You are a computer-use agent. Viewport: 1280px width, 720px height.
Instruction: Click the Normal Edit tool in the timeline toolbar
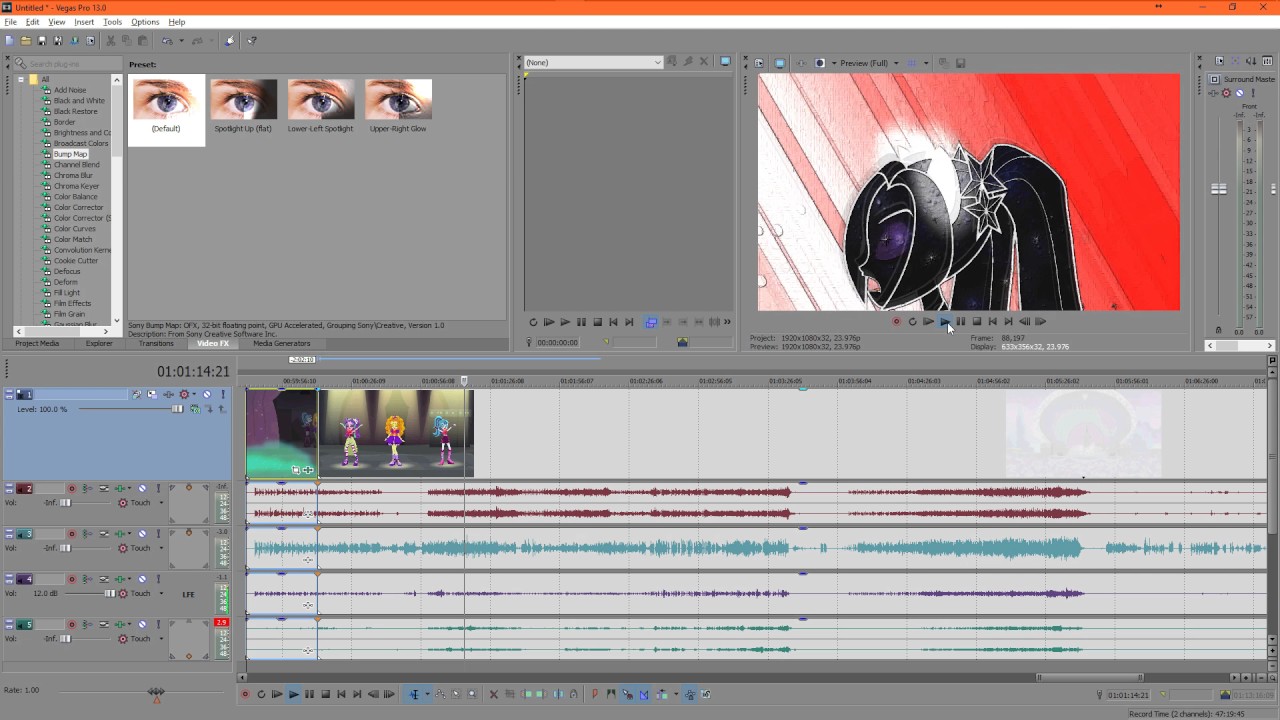pyautogui.click(x=414, y=694)
